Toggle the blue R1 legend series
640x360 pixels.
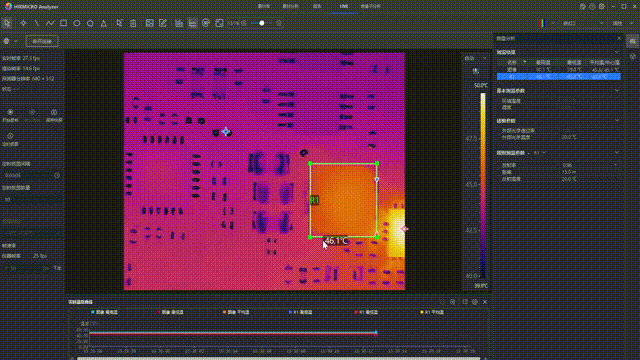click(x=300, y=312)
